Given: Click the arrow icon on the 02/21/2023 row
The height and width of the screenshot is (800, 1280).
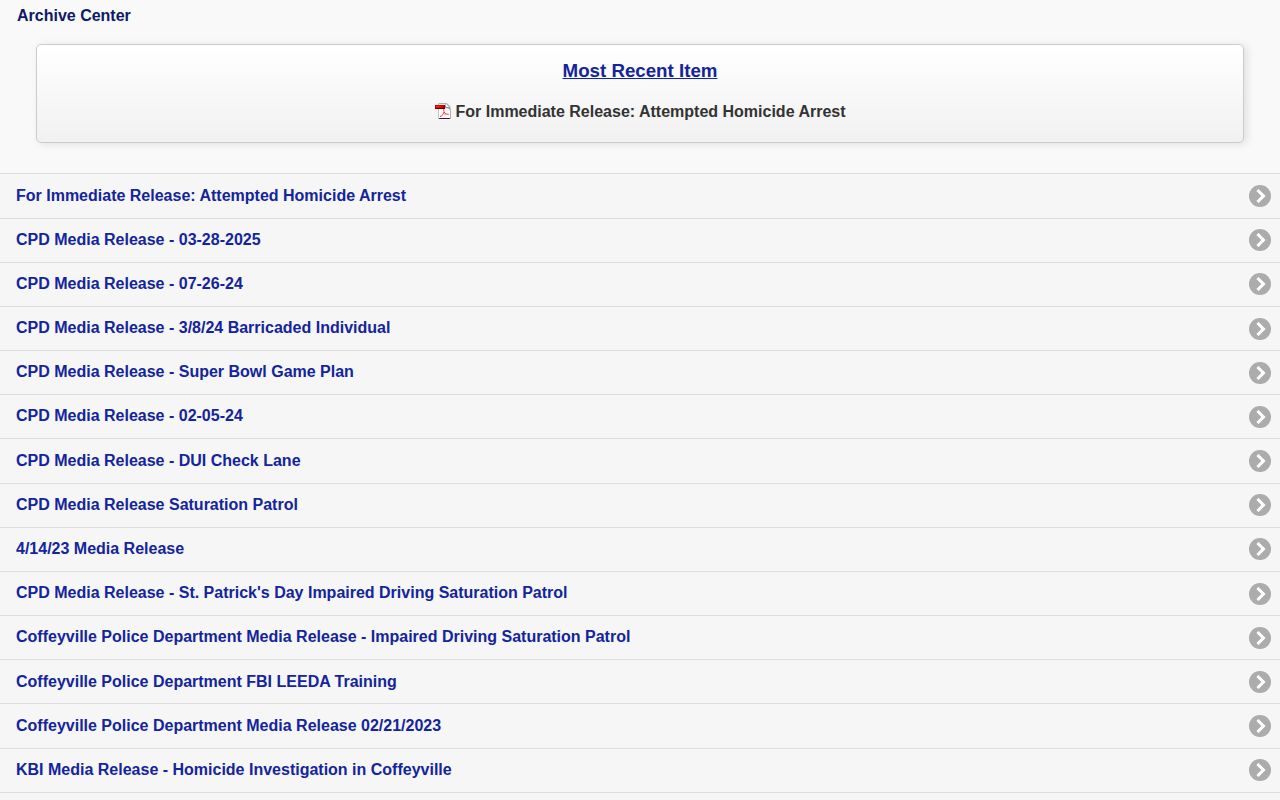Looking at the screenshot, I should 1260,726.
